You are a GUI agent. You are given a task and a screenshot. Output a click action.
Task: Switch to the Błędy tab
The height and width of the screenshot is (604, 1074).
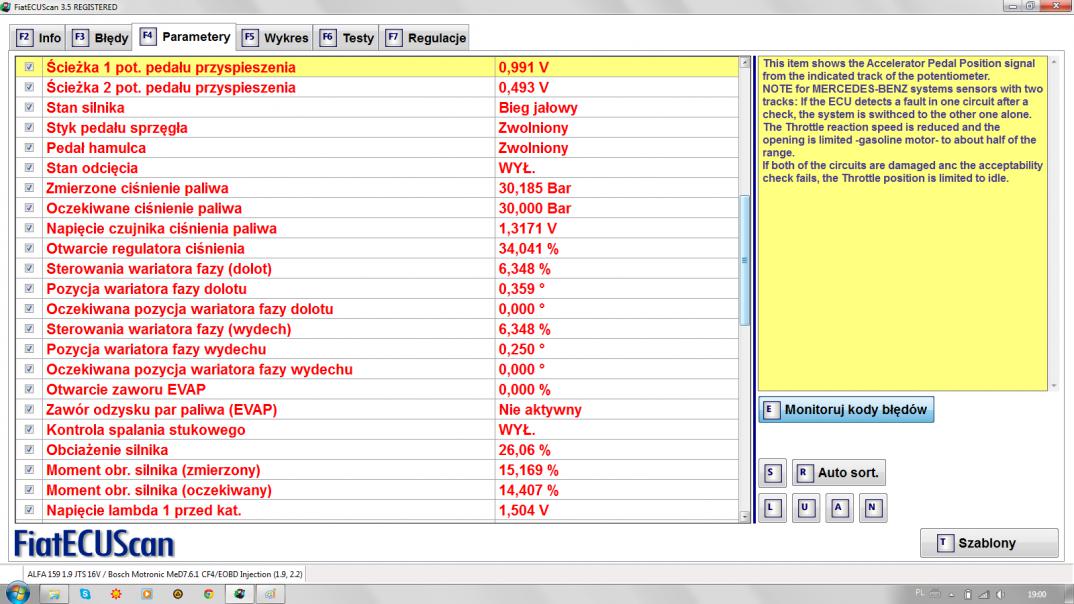pos(103,38)
